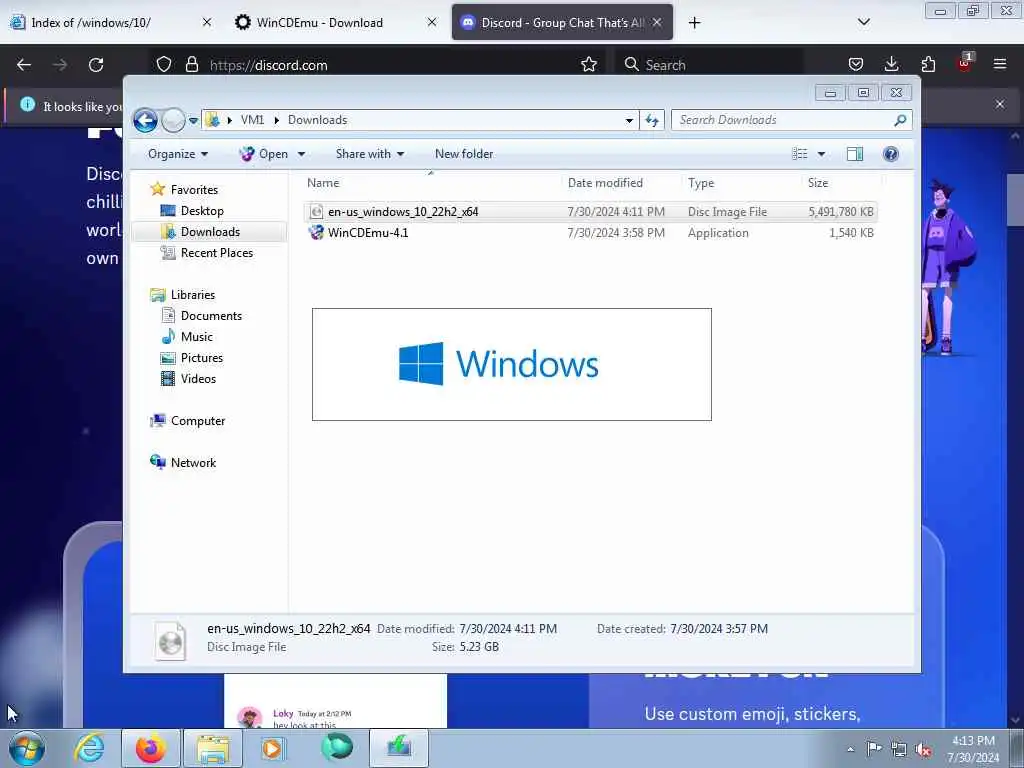Screen dimensions: 1024x768
Task: Click Downloads in the address breadcrumb
Action: 317,120
